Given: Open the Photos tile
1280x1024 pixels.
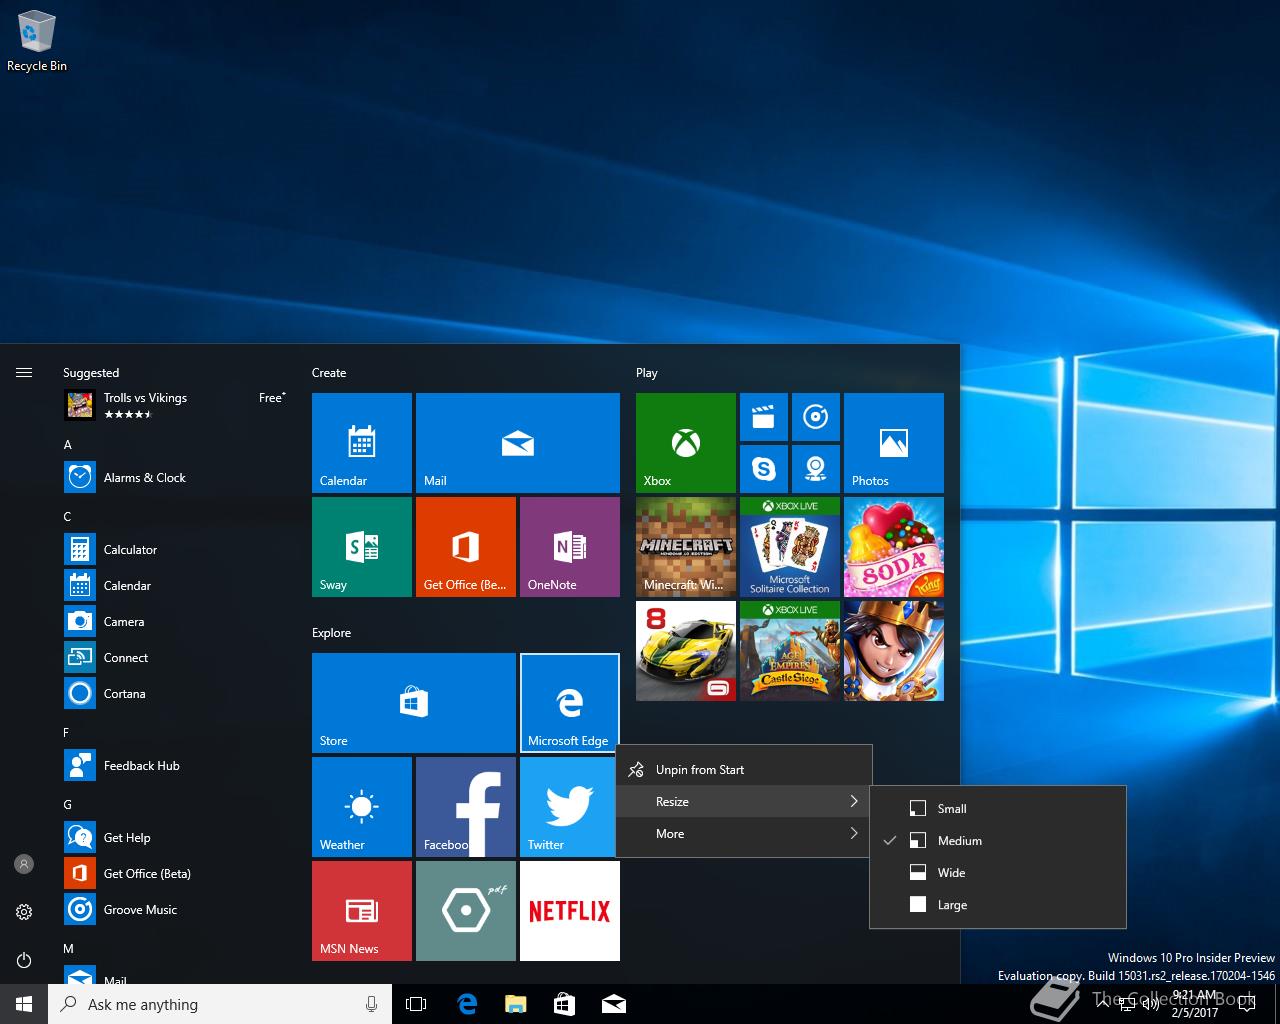Looking at the screenshot, I should (x=894, y=443).
